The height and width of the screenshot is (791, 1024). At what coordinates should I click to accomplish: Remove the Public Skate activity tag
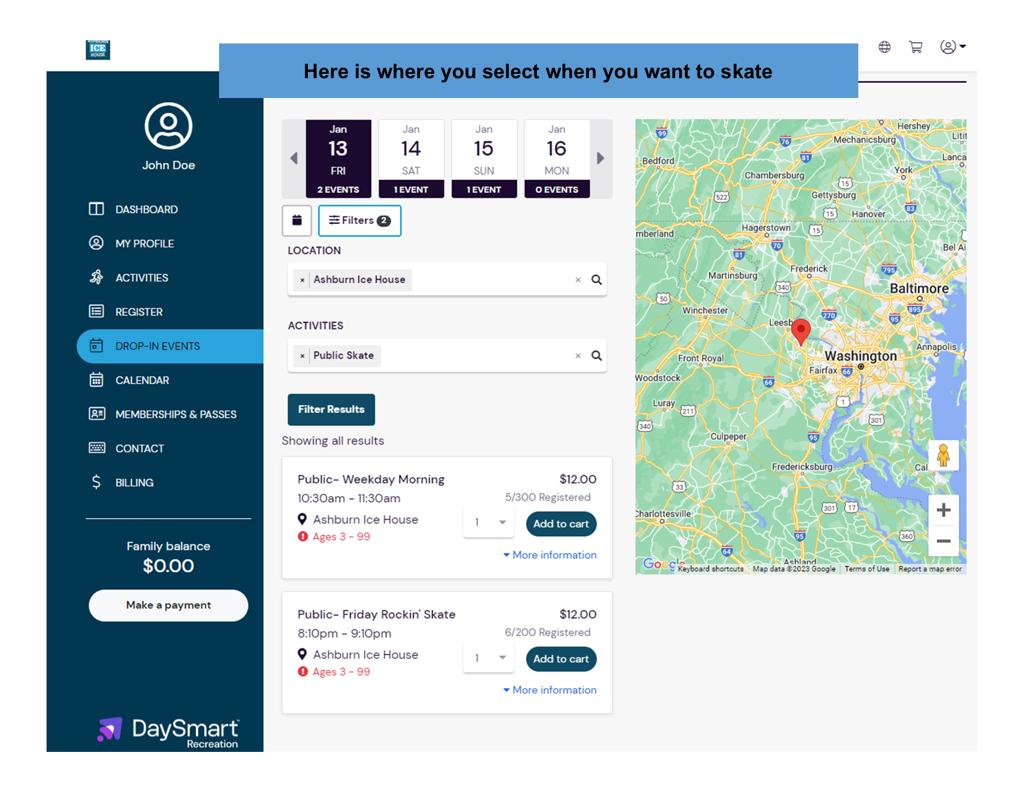[x=303, y=356]
